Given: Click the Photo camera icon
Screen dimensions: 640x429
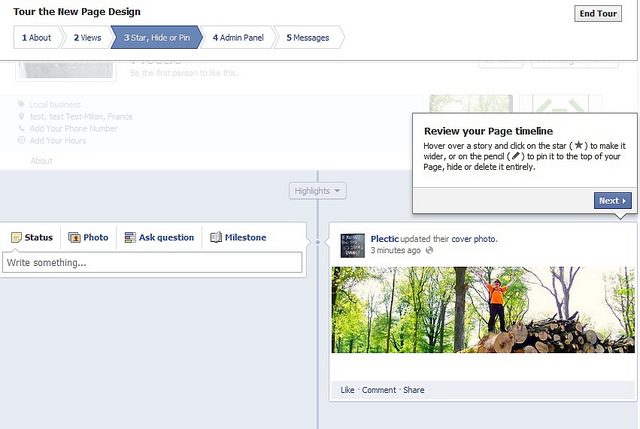Looking at the screenshot, I should point(74,237).
